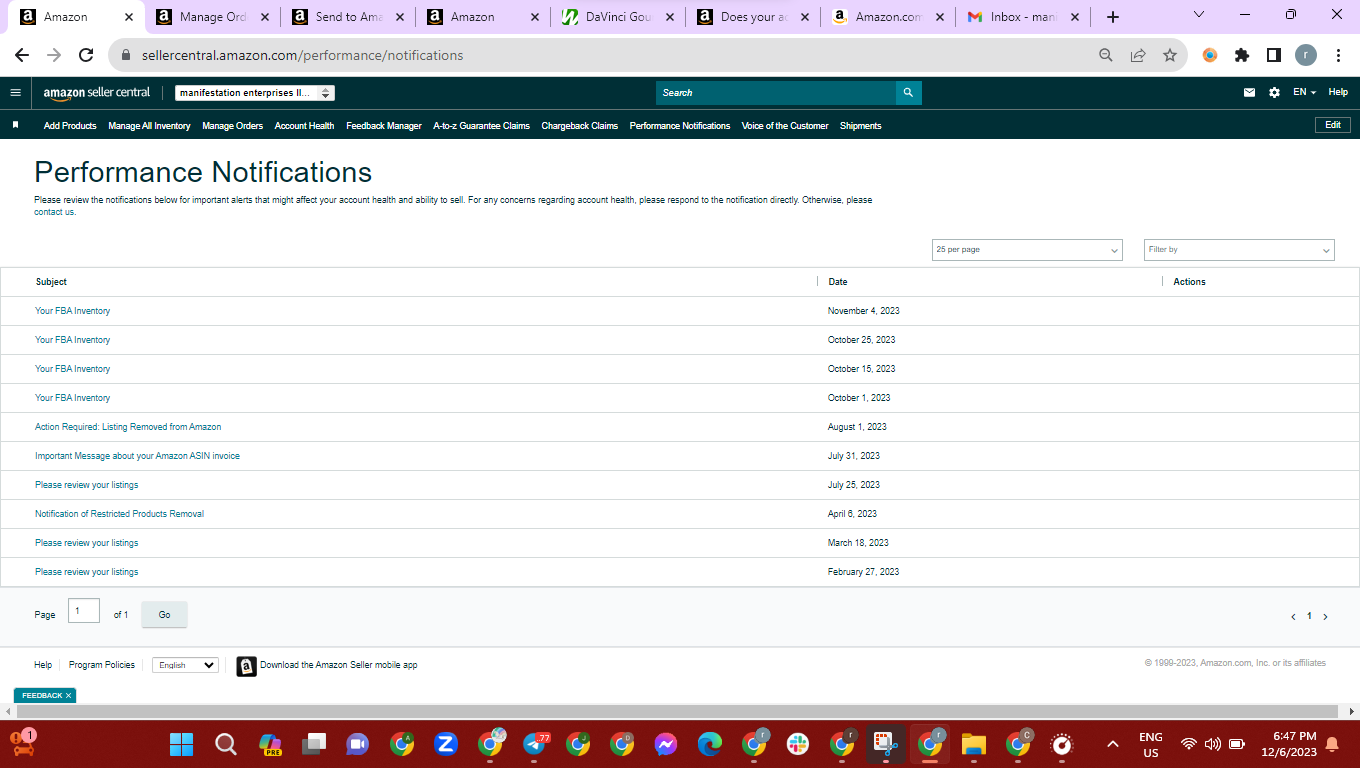This screenshot has height=768, width=1360.
Task: Expand the Filter by dropdown
Action: [x=1239, y=250]
